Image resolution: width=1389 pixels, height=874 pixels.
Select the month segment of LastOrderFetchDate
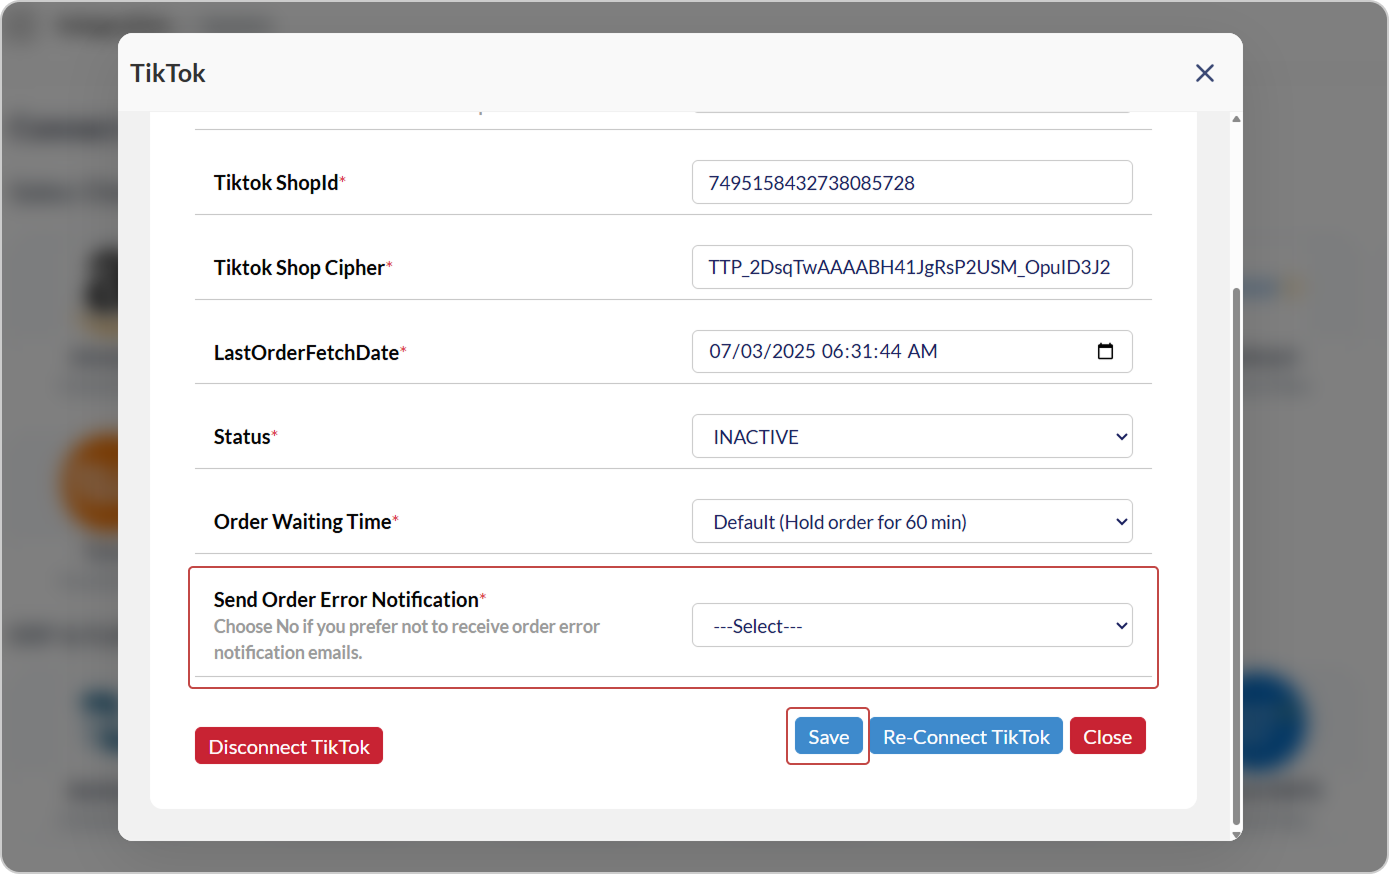tap(721, 352)
